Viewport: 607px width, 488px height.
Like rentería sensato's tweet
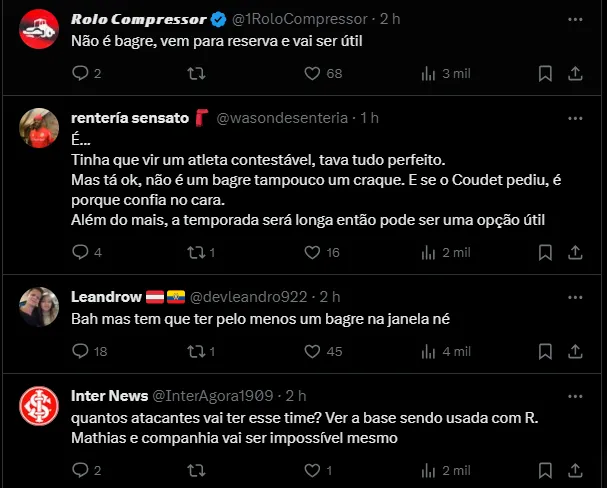pyautogui.click(x=311, y=252)
